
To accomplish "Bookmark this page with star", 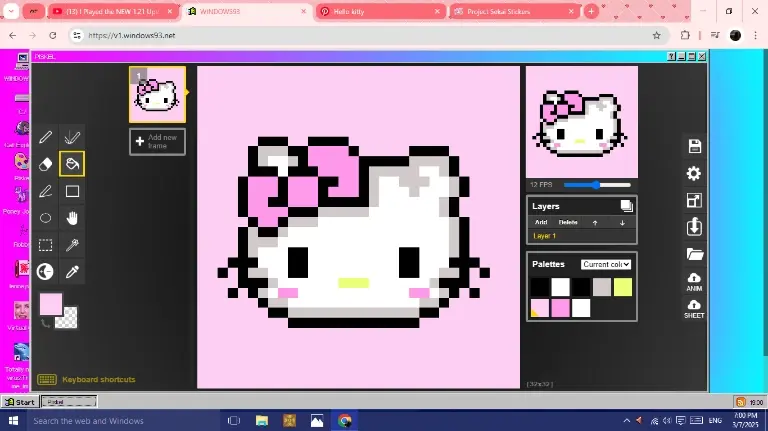I will [x=656, y=35].
